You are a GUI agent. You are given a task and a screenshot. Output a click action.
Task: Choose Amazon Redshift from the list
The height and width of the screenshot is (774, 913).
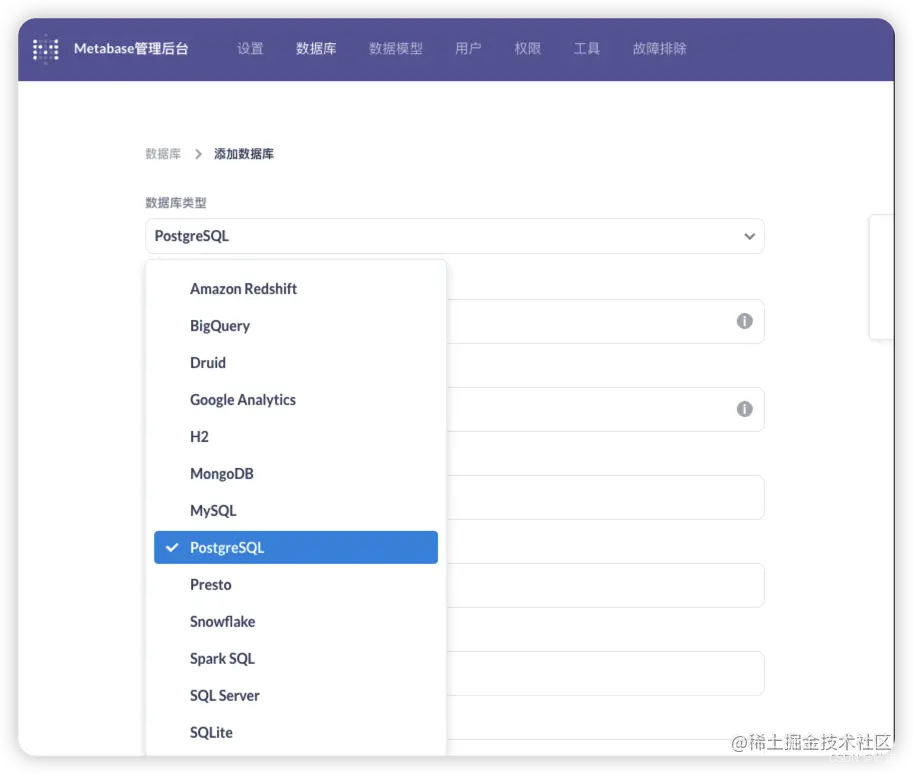[296, 289]
